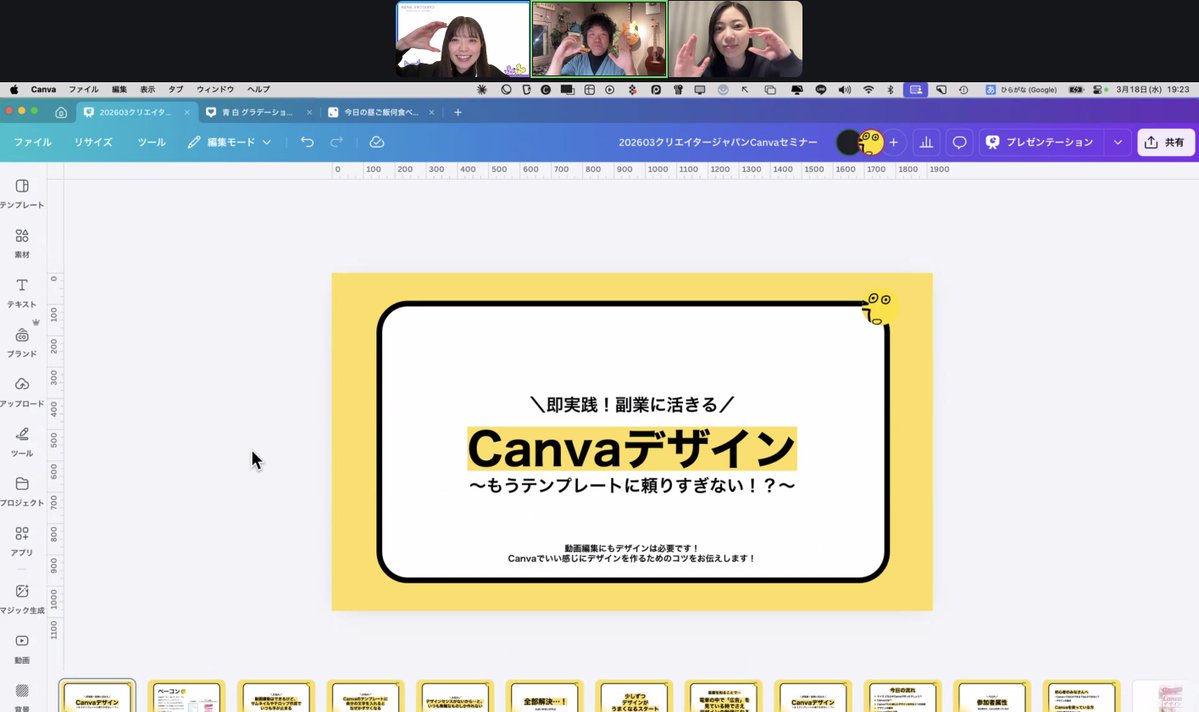Select the ＼即実践！副業に活きる／ text on slide
The height and width of the screenshot is (712, 1199).
(632, 404)
